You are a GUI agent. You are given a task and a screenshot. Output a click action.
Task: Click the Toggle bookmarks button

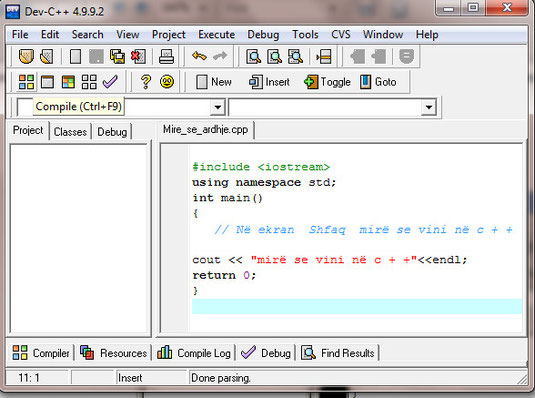(x=327, y=82)
